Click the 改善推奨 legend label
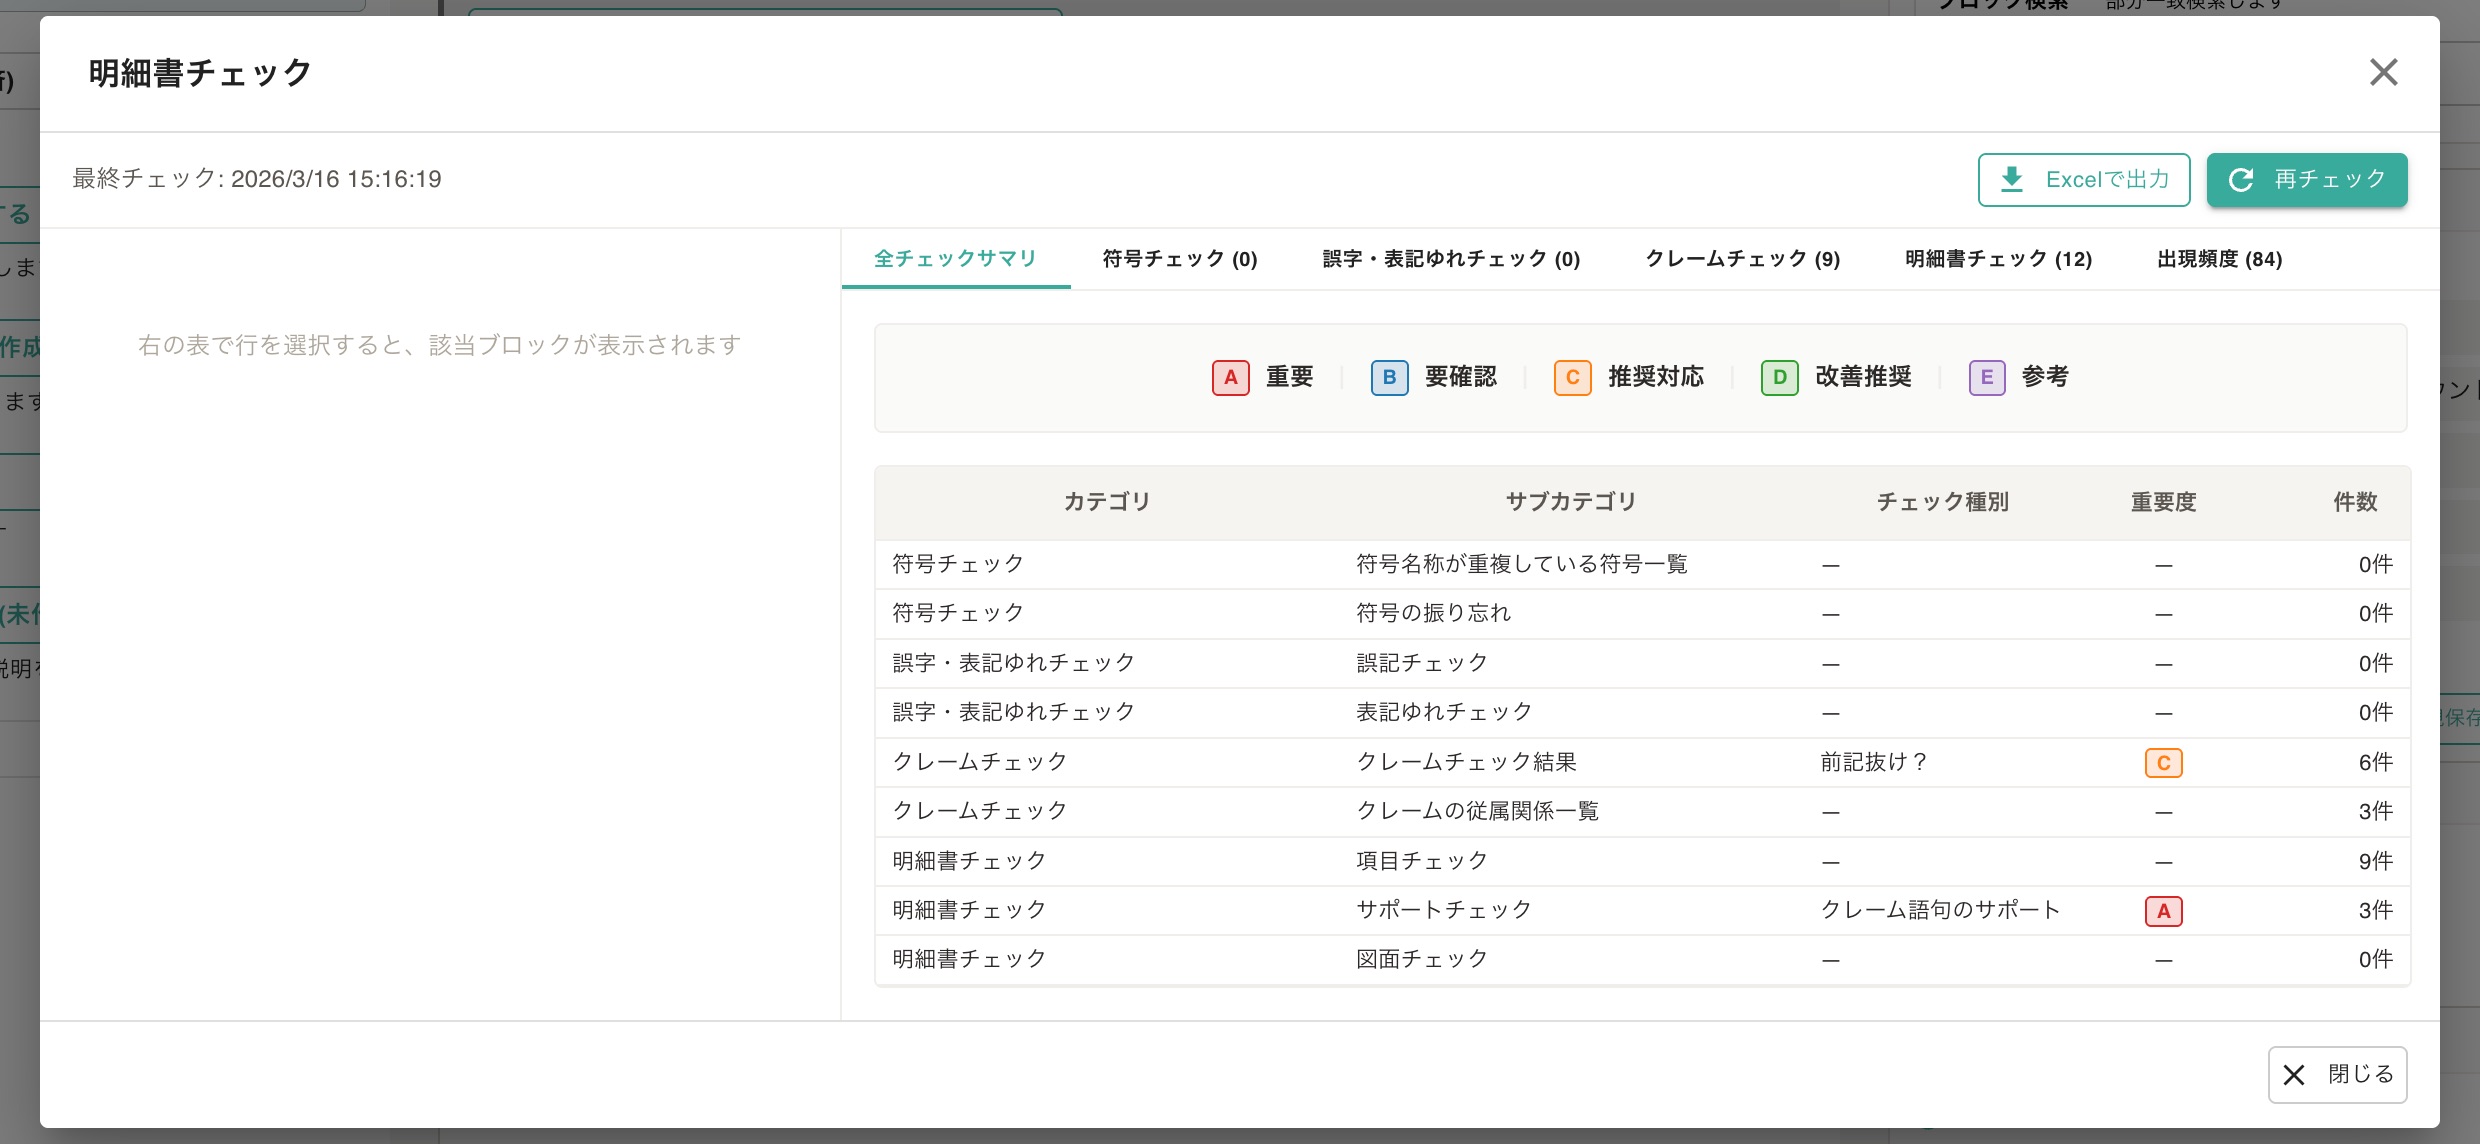 (x=1863, y=377)
